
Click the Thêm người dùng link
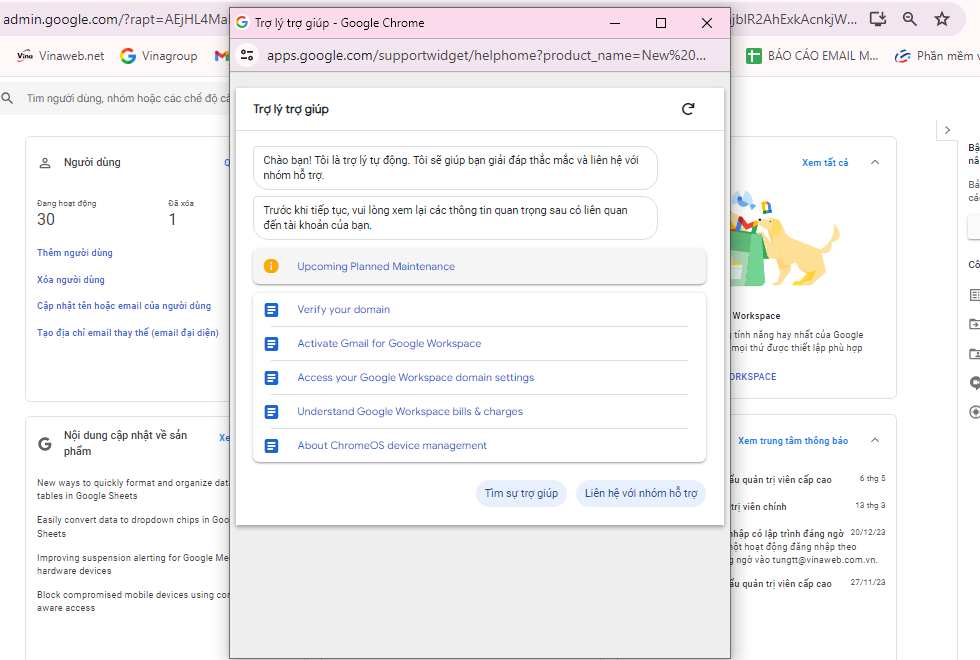click(x=75, y=253)
